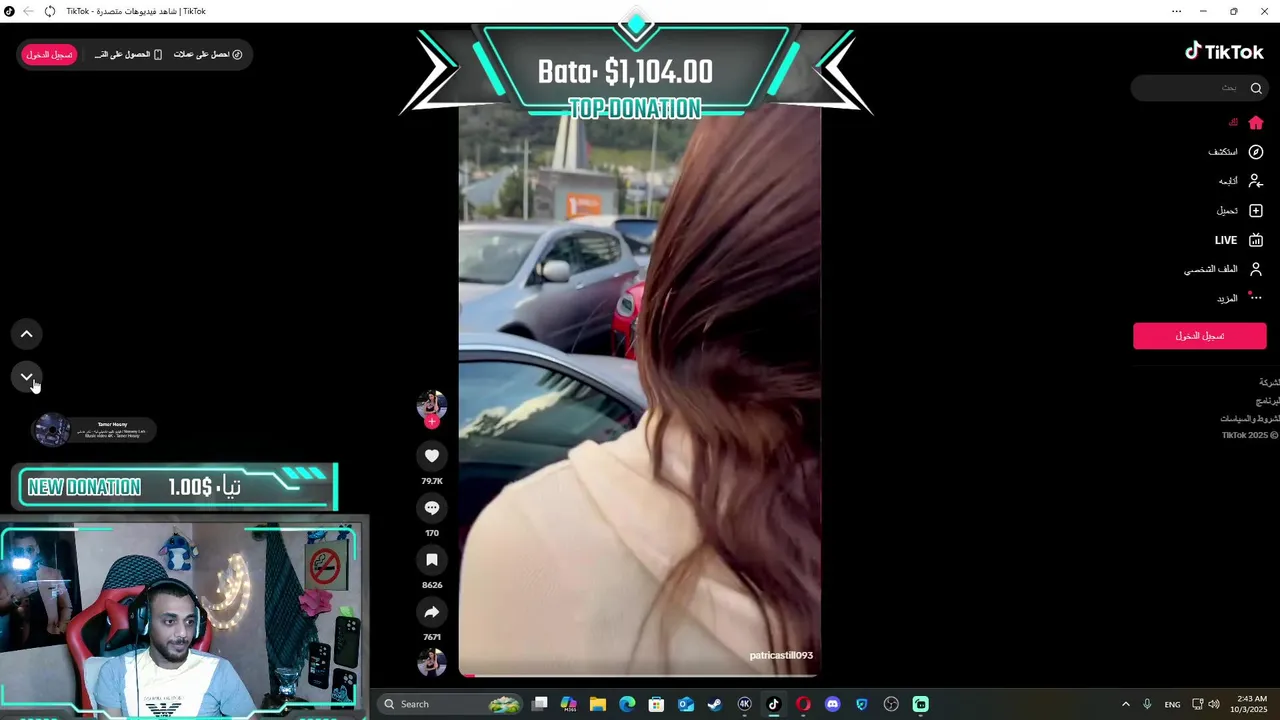Open the Windows taskbar Search box
The image size is (1280, 720).
coord(450,704)
